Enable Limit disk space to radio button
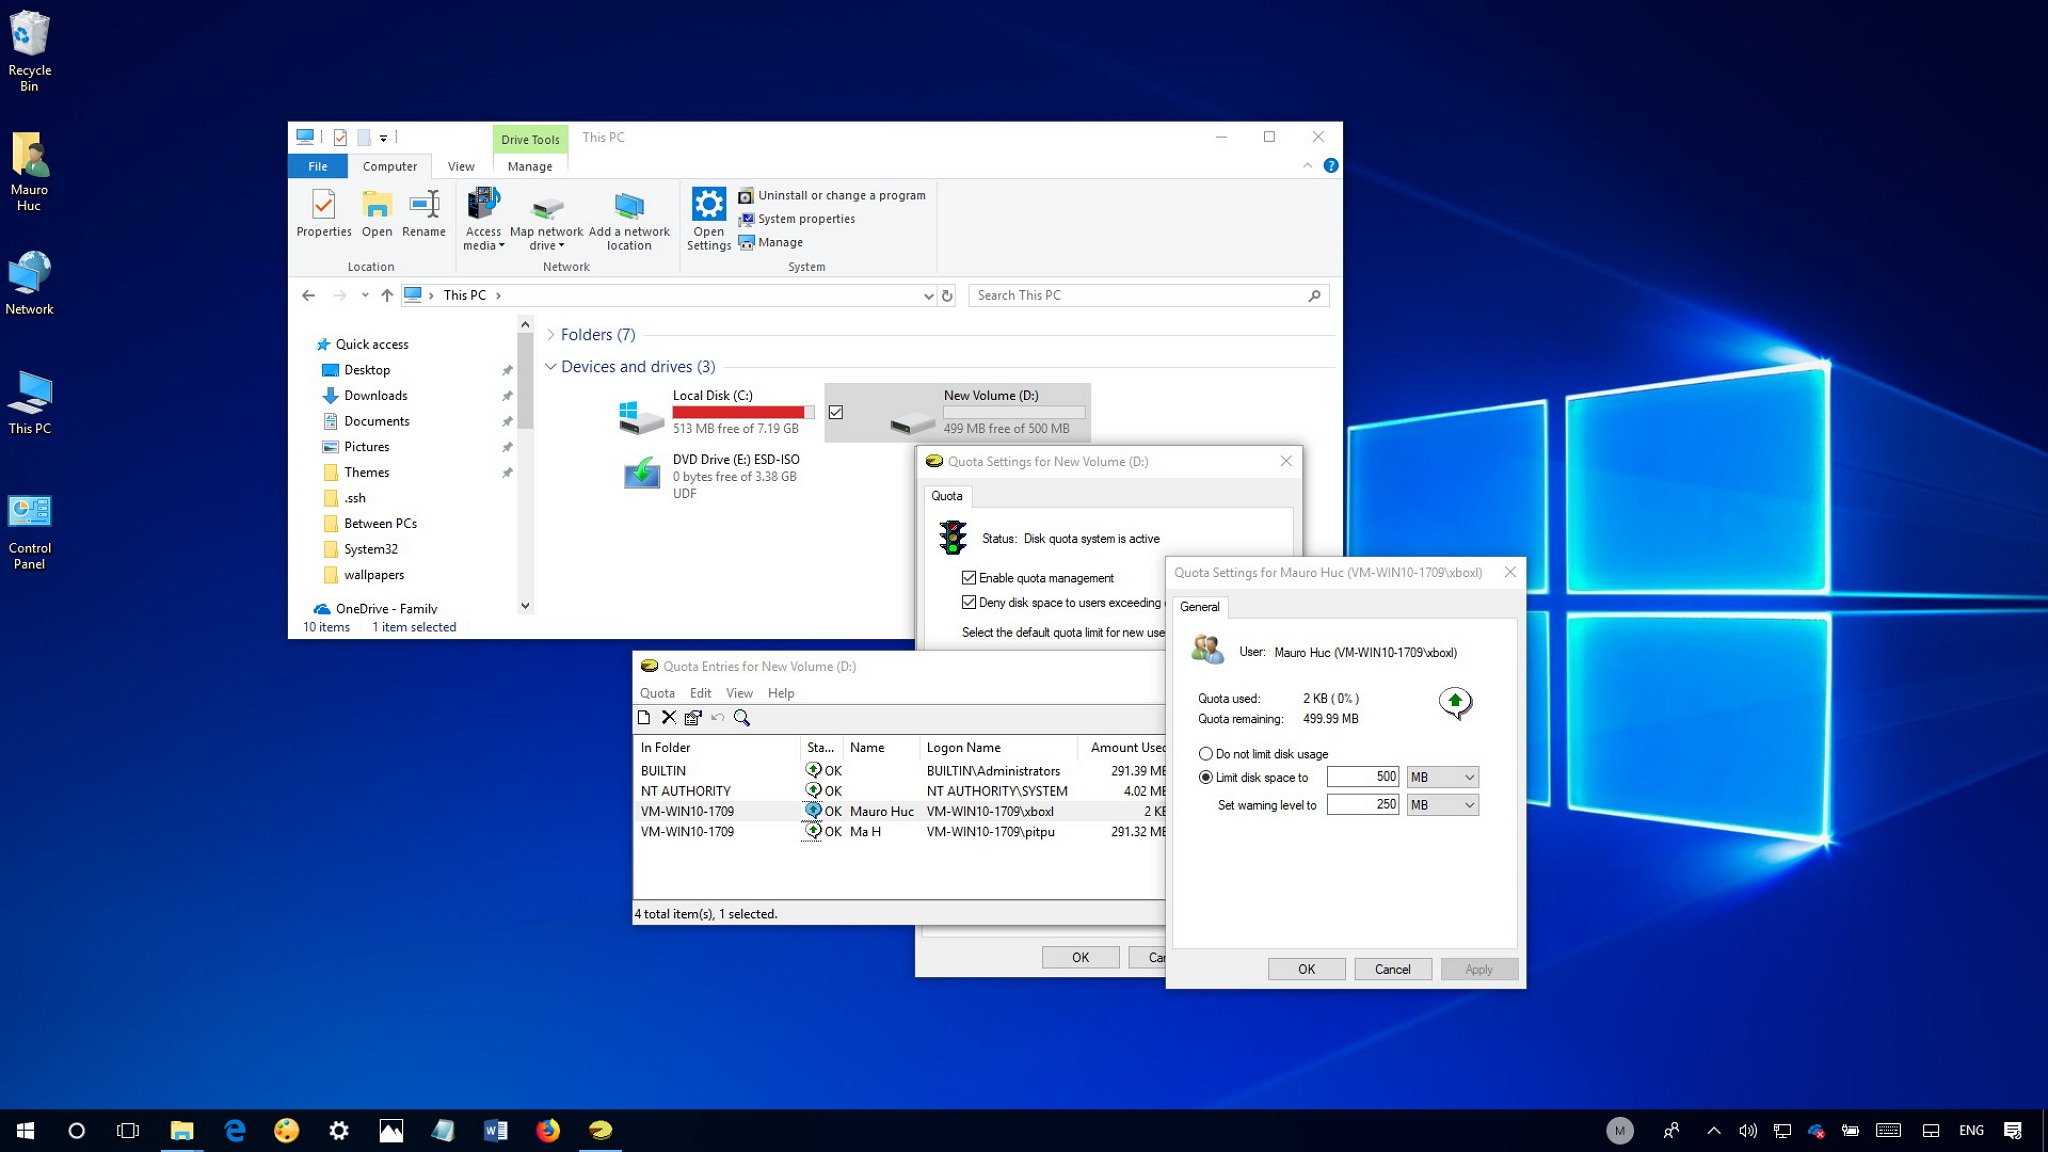 tap(1205, 776)
